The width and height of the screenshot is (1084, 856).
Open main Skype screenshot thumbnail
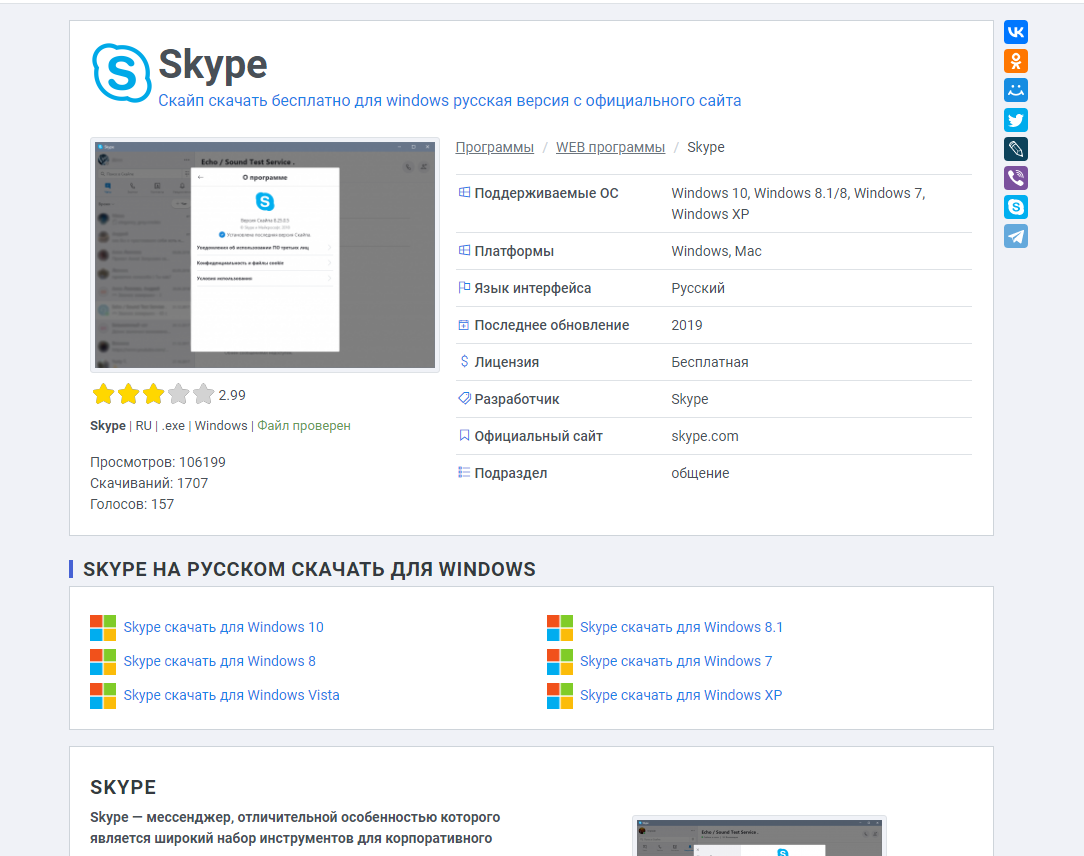[265, 254]
